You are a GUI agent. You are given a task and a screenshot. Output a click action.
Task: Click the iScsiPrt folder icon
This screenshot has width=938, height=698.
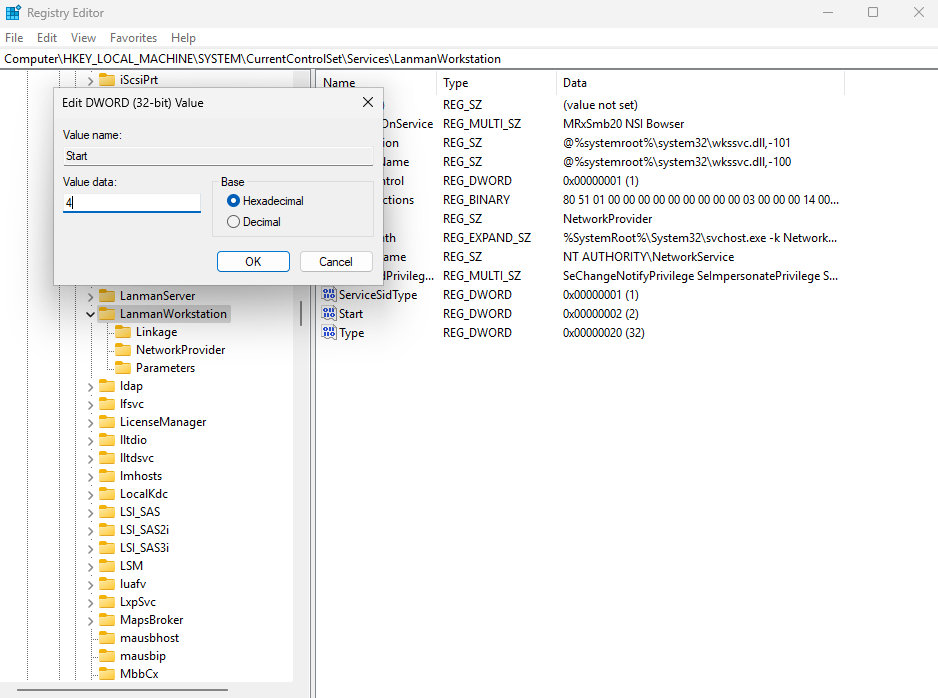pos(107,80)
